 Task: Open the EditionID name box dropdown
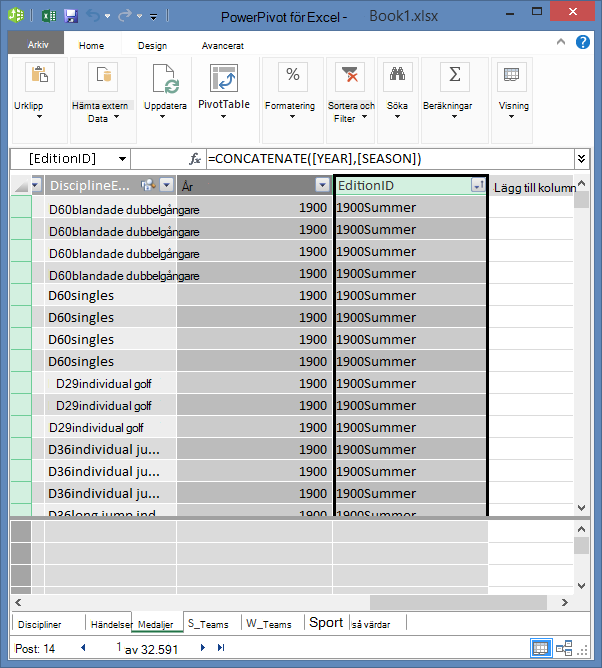pos(122,159)
